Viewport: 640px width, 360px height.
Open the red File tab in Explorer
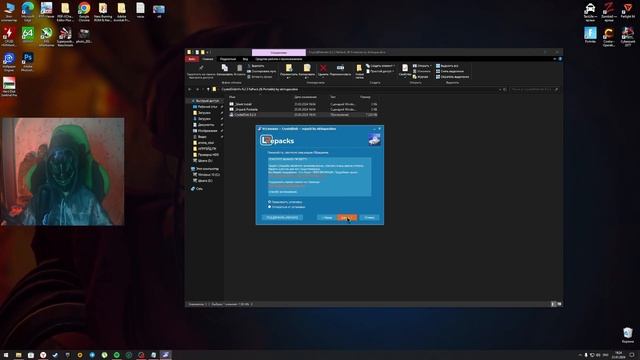(191, 59)
